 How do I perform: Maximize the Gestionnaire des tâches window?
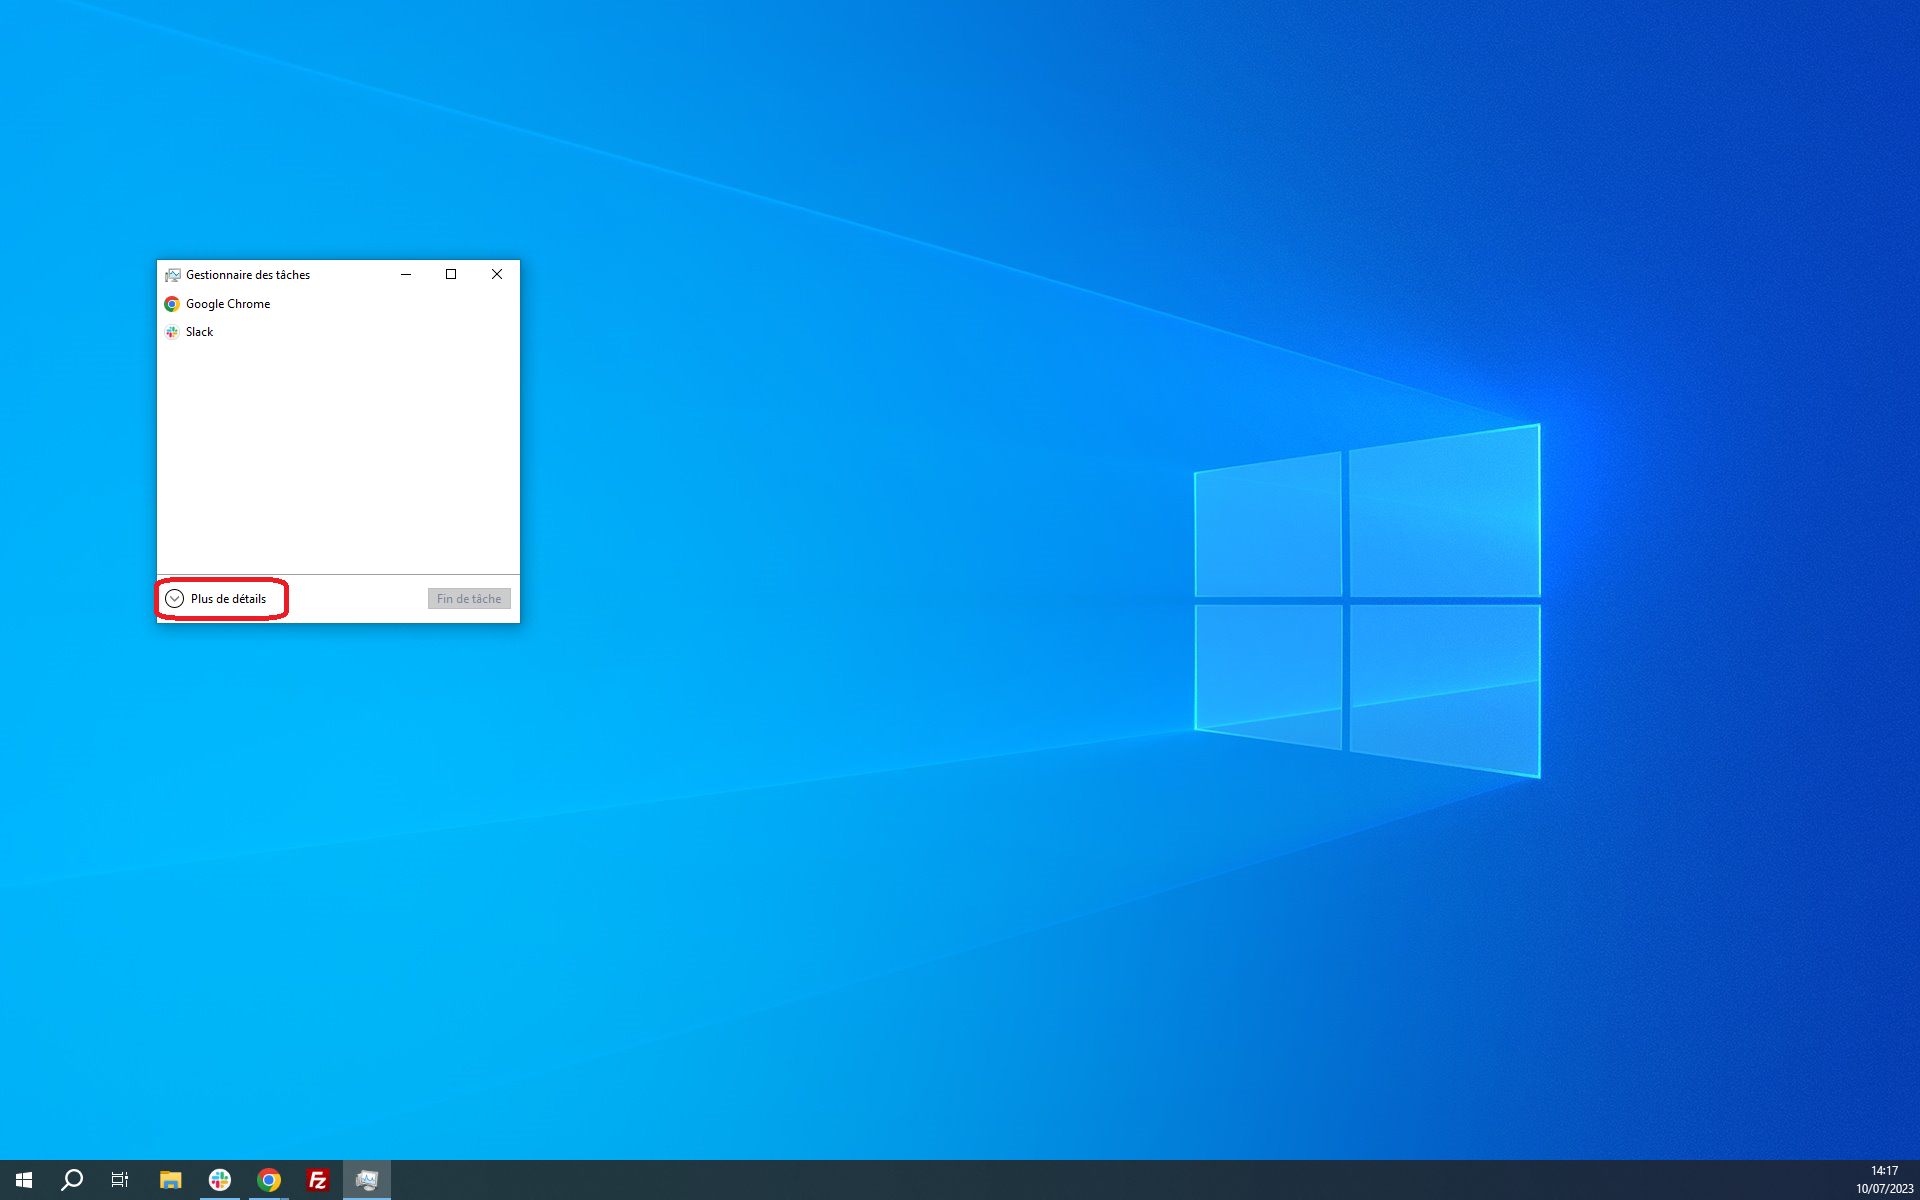pyautogui.click(x=451, y=274)
